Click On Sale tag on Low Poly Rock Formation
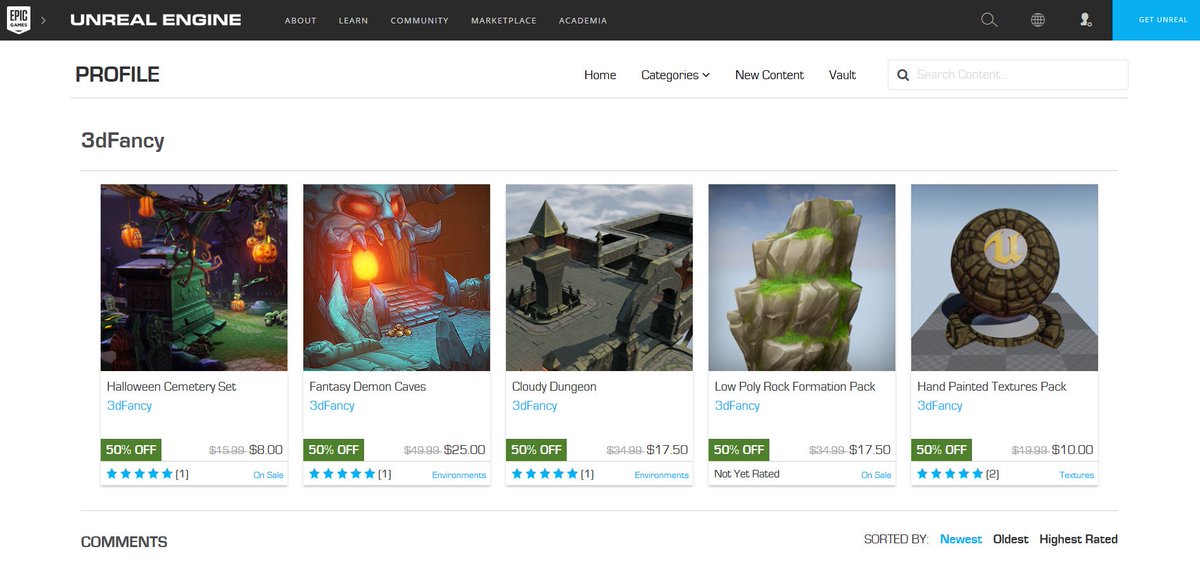Image resolution: width=1200 pixels, height=587 pixels. pos(876,475)
